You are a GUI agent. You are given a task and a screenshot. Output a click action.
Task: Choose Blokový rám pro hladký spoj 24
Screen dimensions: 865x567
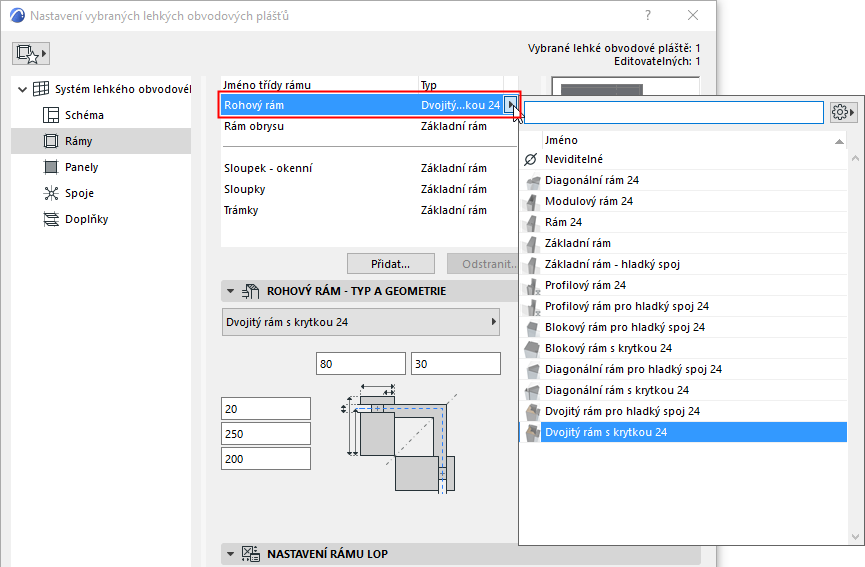pyautogui.click(x=683, y=327)
